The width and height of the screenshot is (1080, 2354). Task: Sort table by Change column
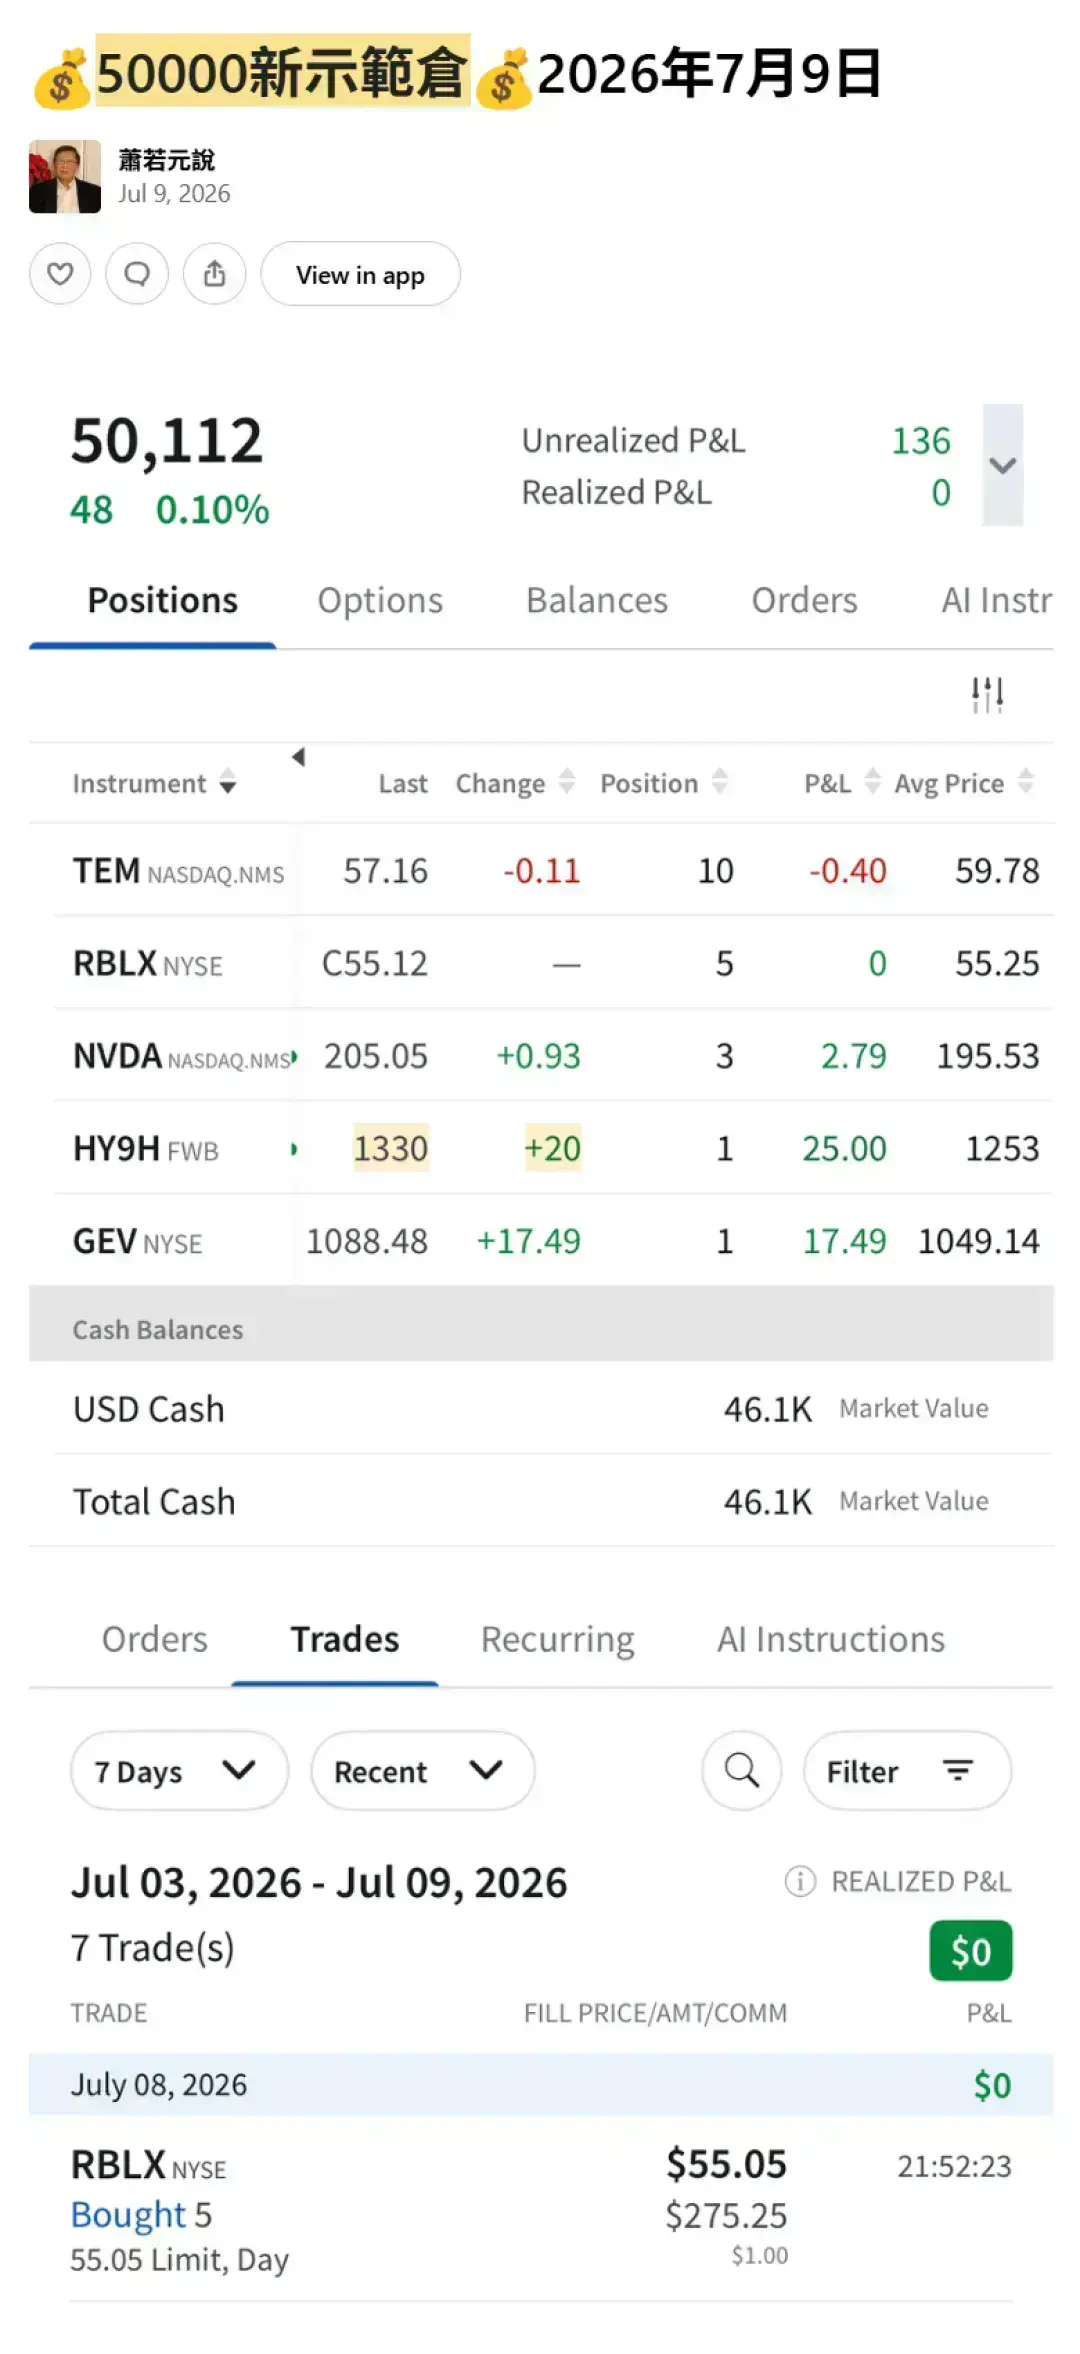click(x=567, y=781)
